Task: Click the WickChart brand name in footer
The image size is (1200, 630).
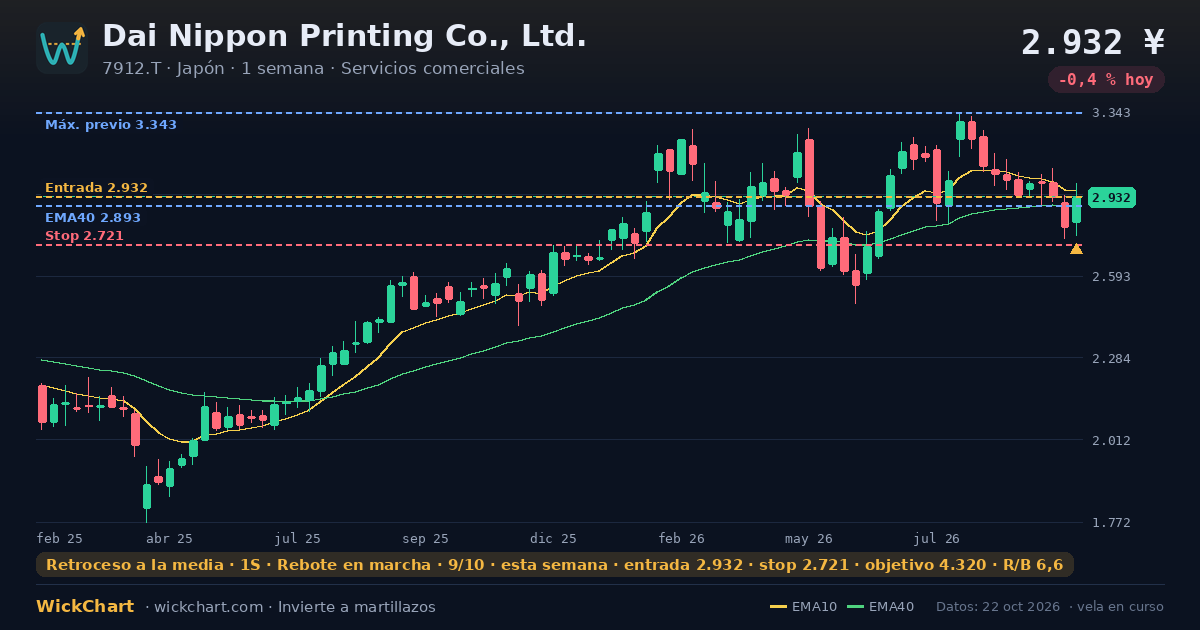Action: pos(85,607)
